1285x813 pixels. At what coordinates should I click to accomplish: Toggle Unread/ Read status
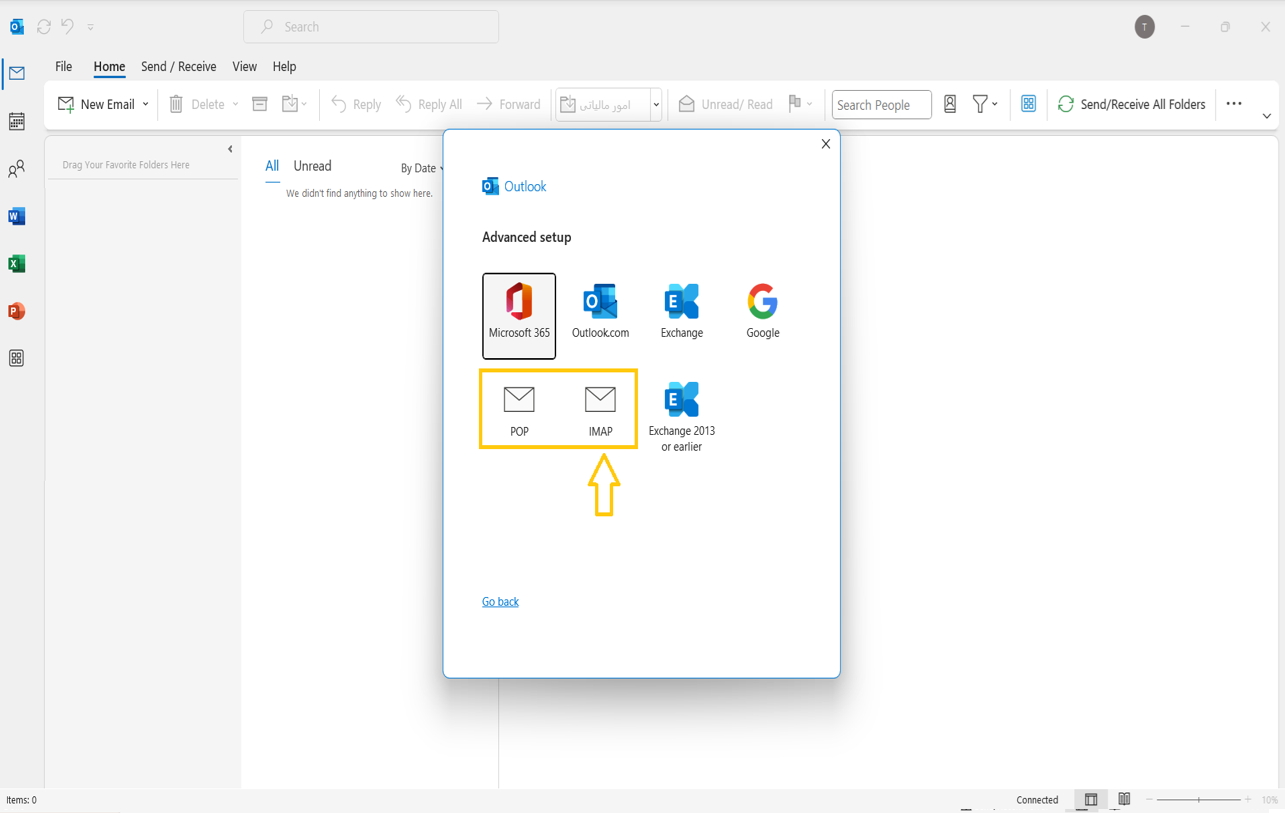(x=726, y=104)
